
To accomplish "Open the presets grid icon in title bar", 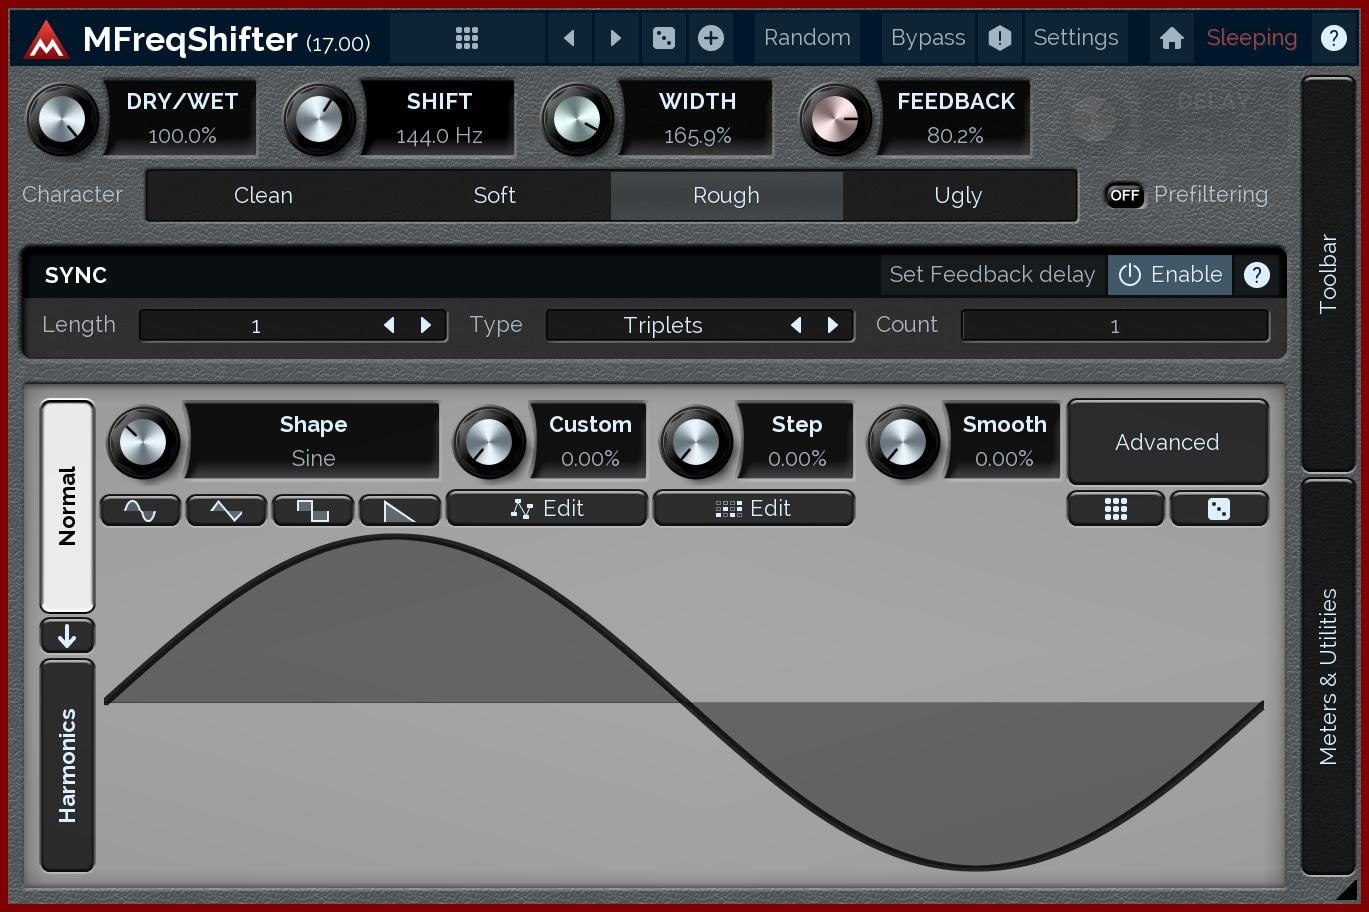I will (466, 38).
